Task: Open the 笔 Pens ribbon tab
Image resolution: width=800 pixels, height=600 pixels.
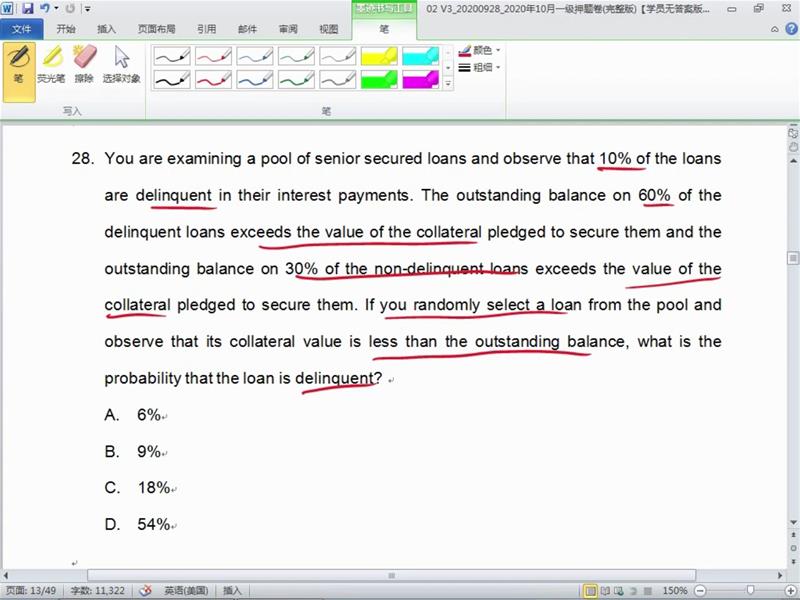Action: tap(384, 29)
